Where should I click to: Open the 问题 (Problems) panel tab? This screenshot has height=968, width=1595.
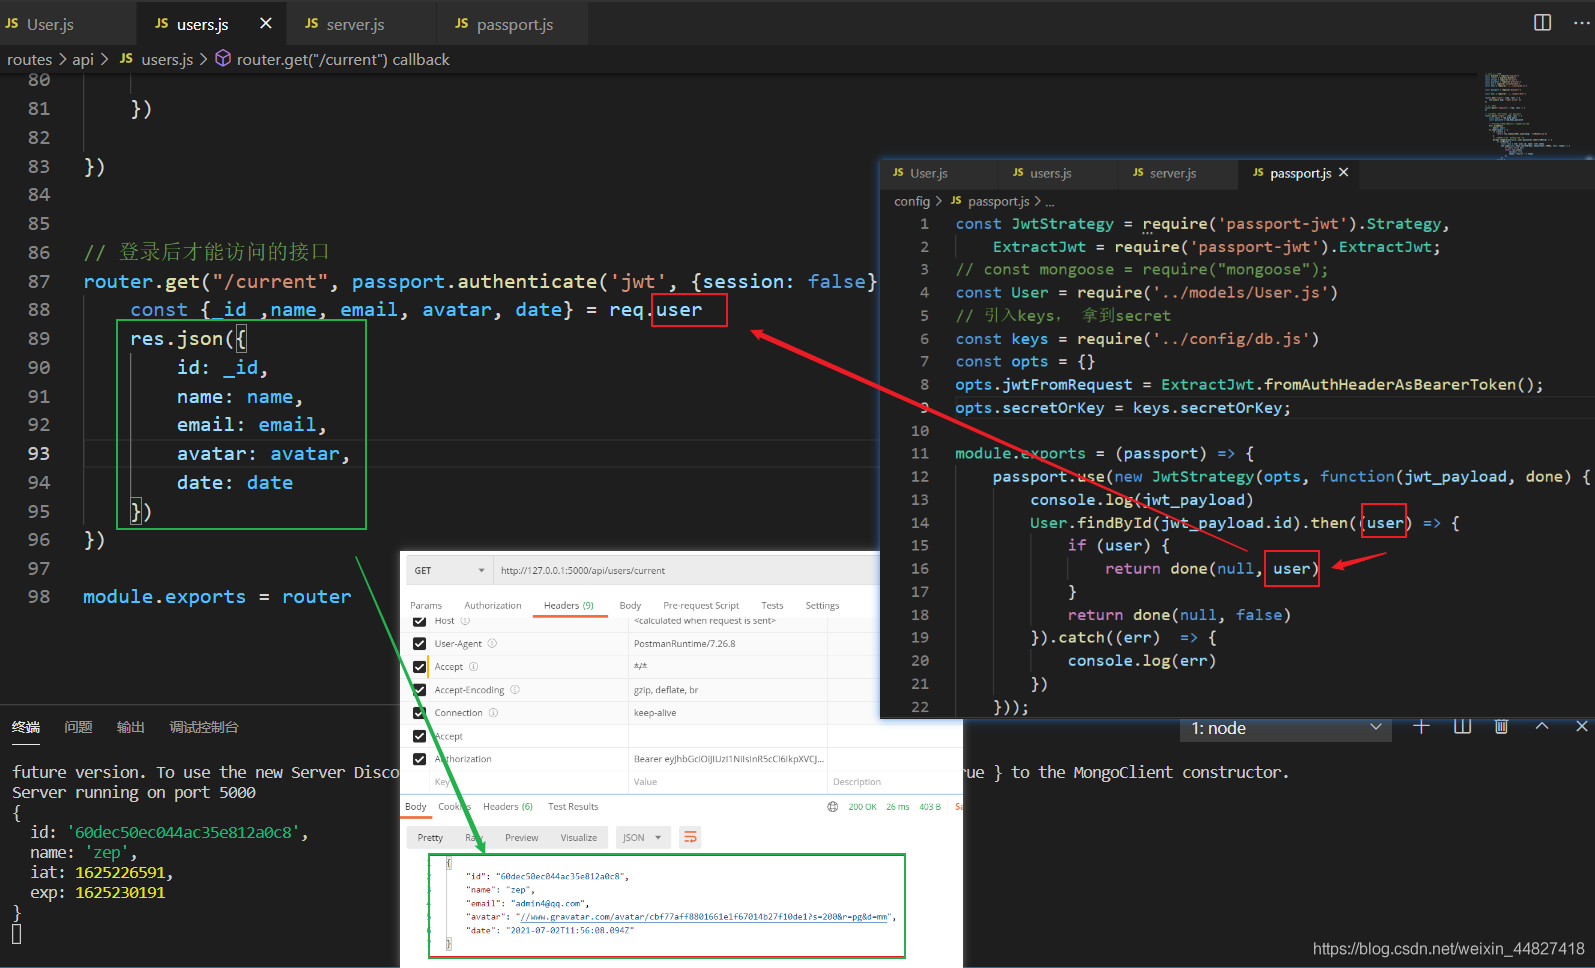point(78,727)
